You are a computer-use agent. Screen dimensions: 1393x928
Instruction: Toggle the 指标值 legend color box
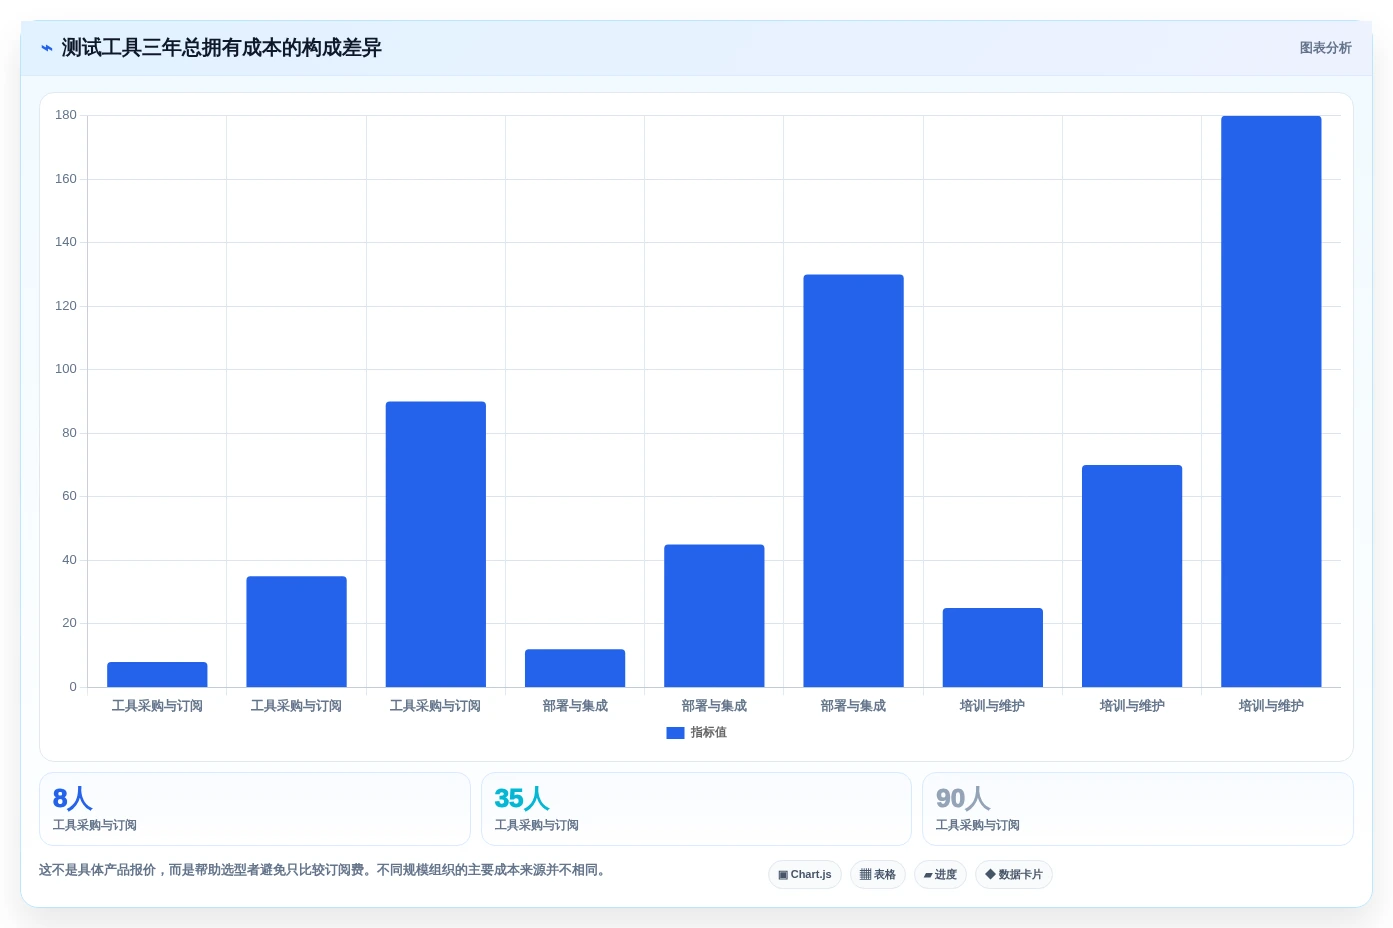pyautogui.click(x=675, y=733)
